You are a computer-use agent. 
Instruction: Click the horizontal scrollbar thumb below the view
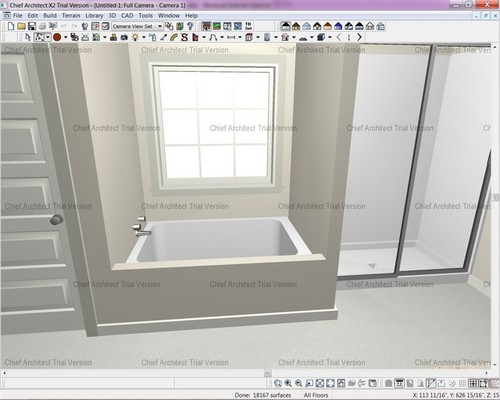268,373
